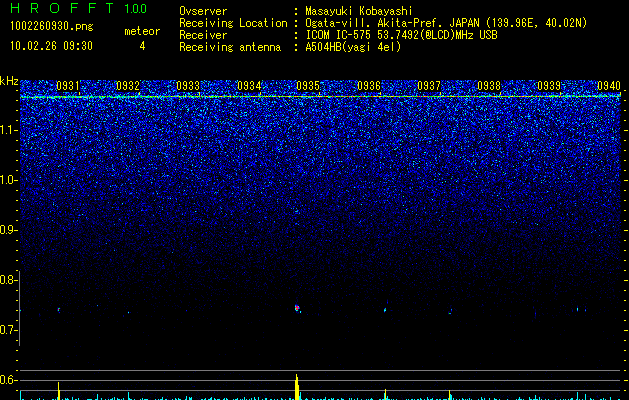Click the tall yellow power spike at 0935
Image resolution: width=629 pixels, height=400 pixels.
pyautogui.click(x=297, y=387)
